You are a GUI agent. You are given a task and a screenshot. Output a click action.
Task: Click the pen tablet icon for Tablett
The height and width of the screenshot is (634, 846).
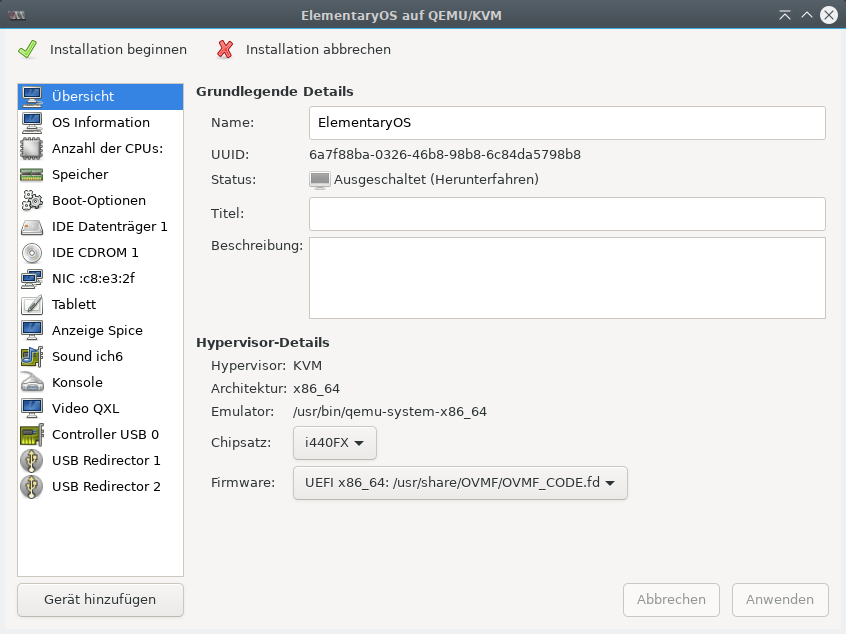(x=32, y=304)
